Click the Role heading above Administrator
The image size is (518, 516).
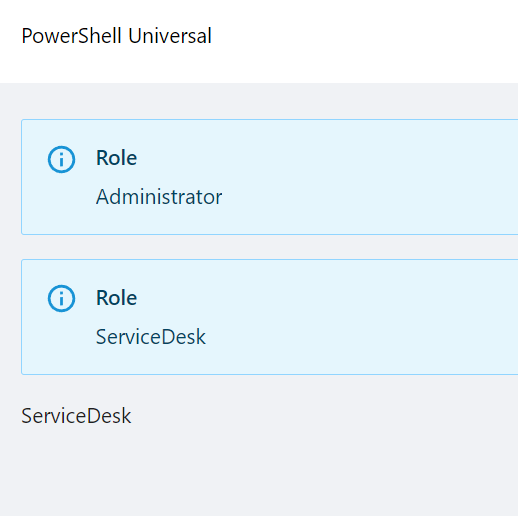[x=116, y=158]
